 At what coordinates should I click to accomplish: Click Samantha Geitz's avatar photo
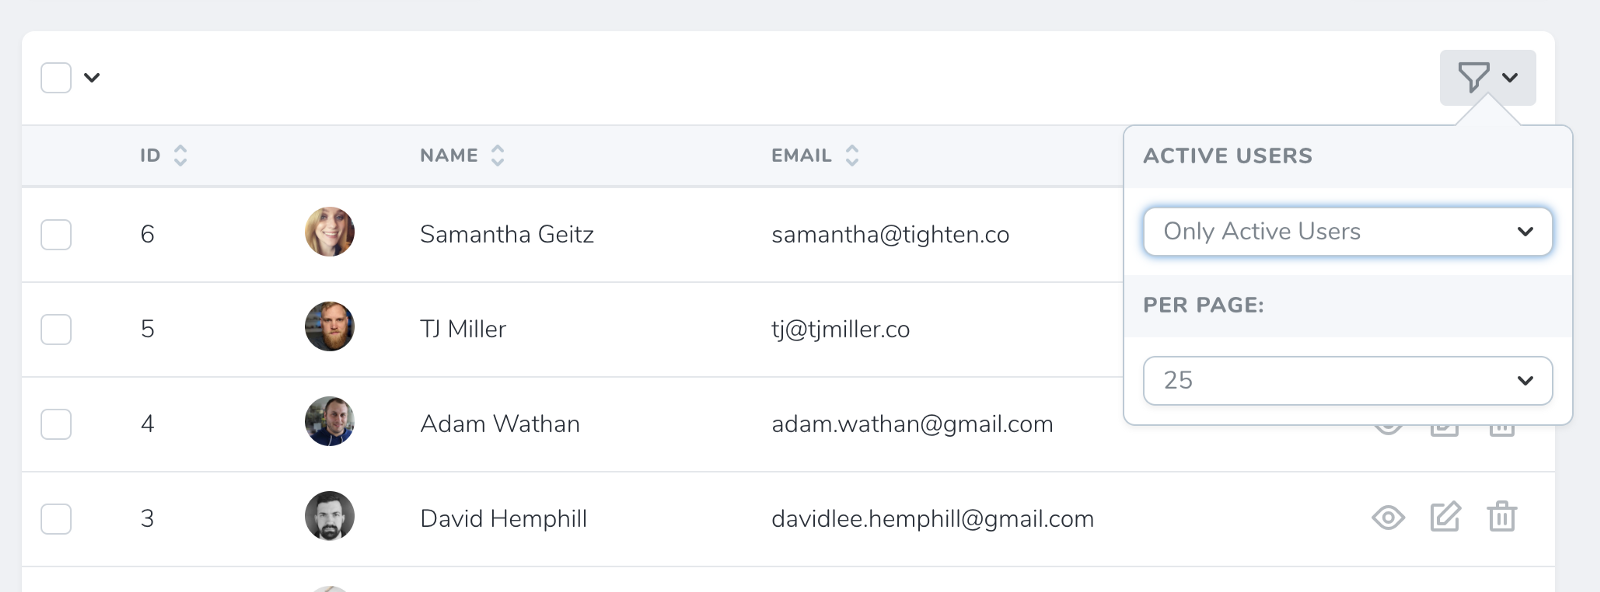click(330, 232)
